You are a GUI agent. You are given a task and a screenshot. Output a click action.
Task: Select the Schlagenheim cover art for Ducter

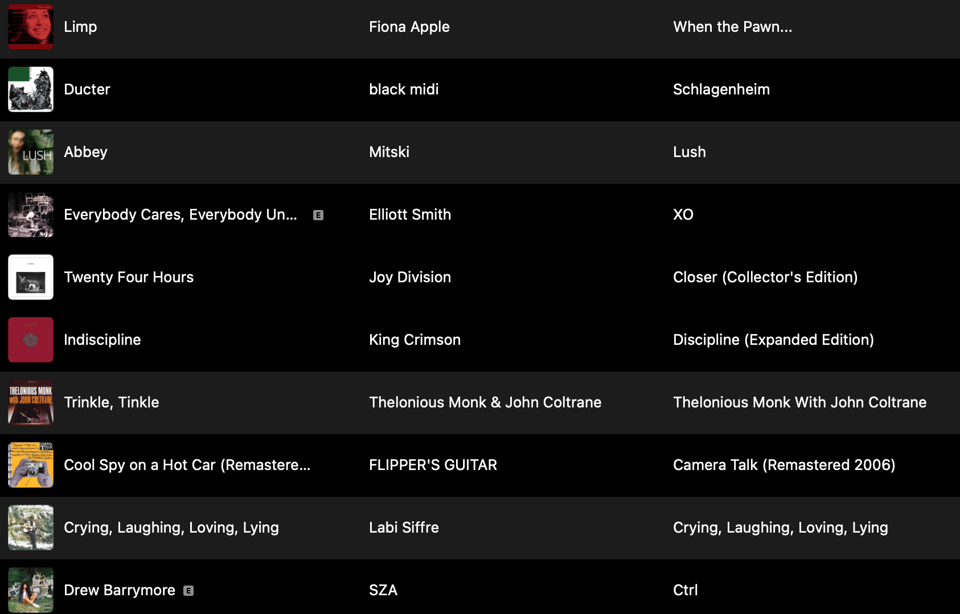tap(31, 90)
